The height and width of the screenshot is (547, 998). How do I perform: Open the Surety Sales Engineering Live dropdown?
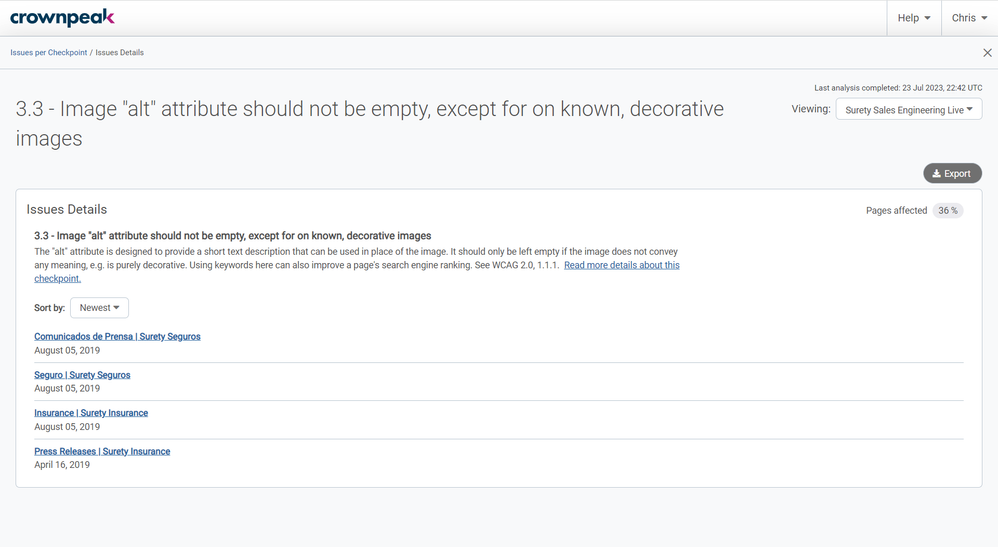[x=908, y=110]
